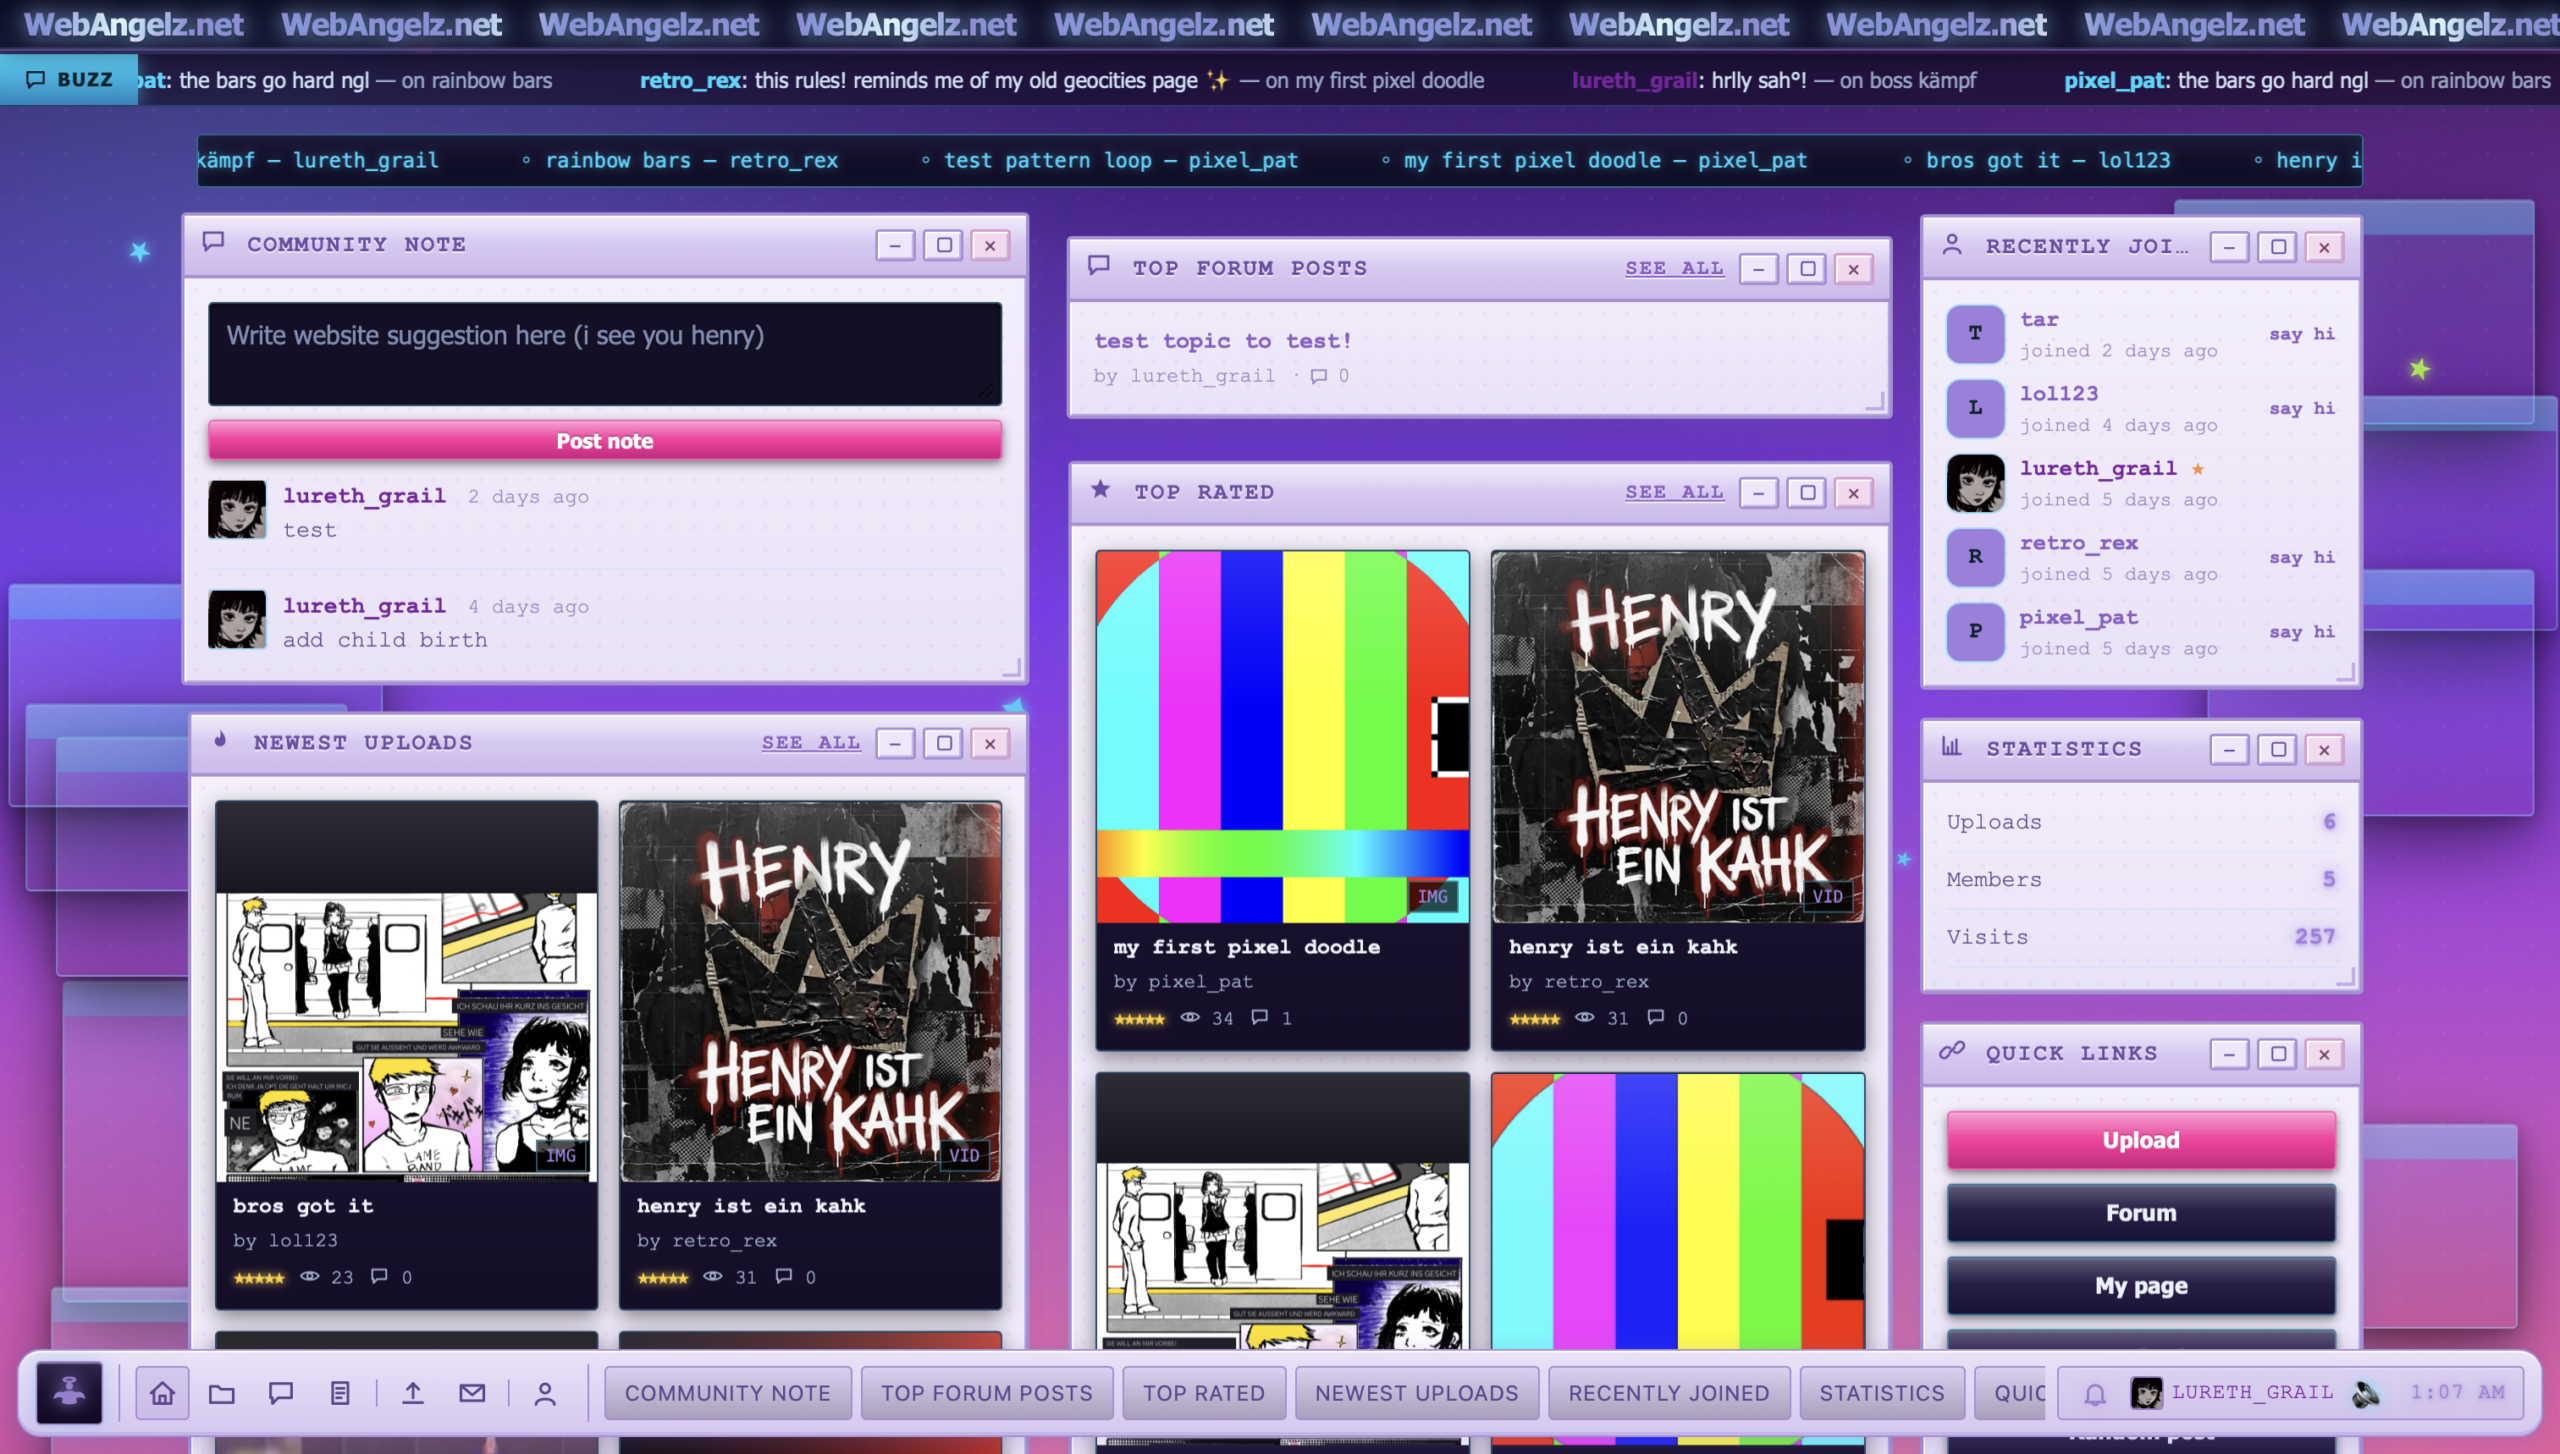Click the pink Post note button
The image size is (2560, 1454).
tap(604, 441)
